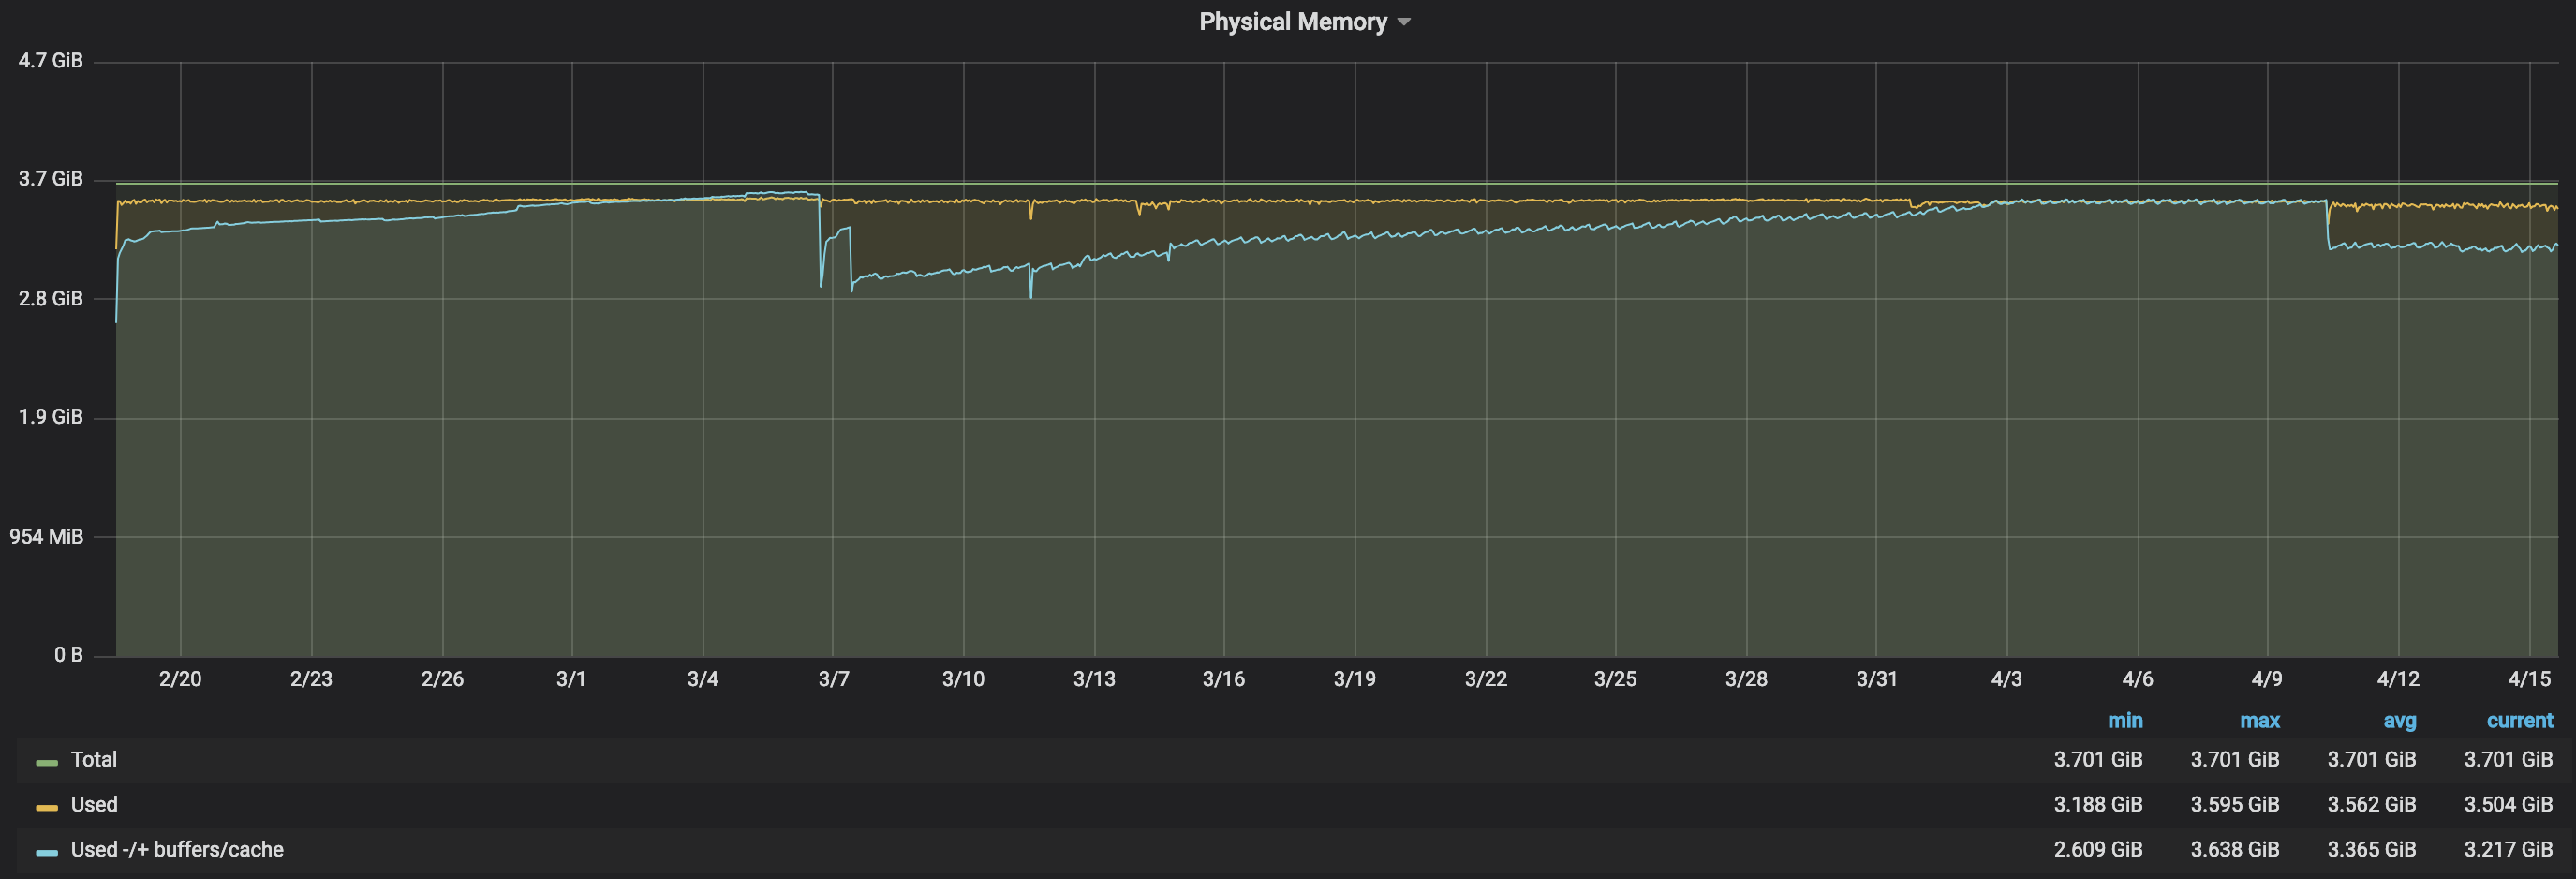Open color picker for Used yellow swatch
Screen dimensions: 2576x879
click(47, 807)
